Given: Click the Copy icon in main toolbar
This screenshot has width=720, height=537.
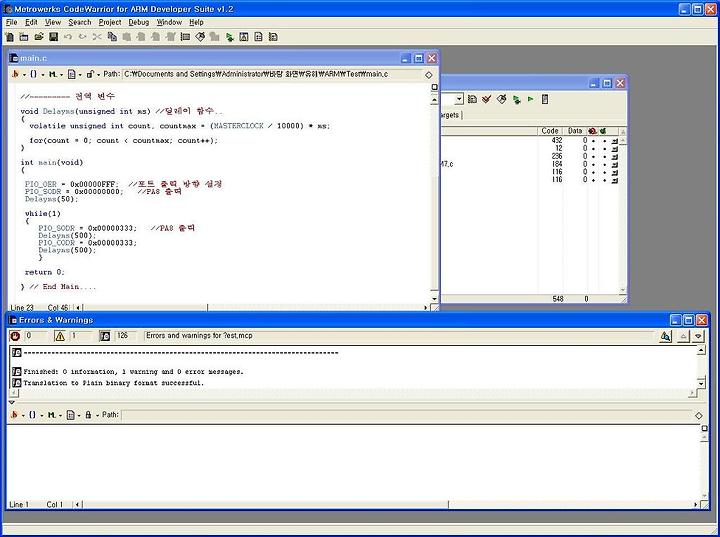Looking at the screenshot, I should tap(112, 37).
